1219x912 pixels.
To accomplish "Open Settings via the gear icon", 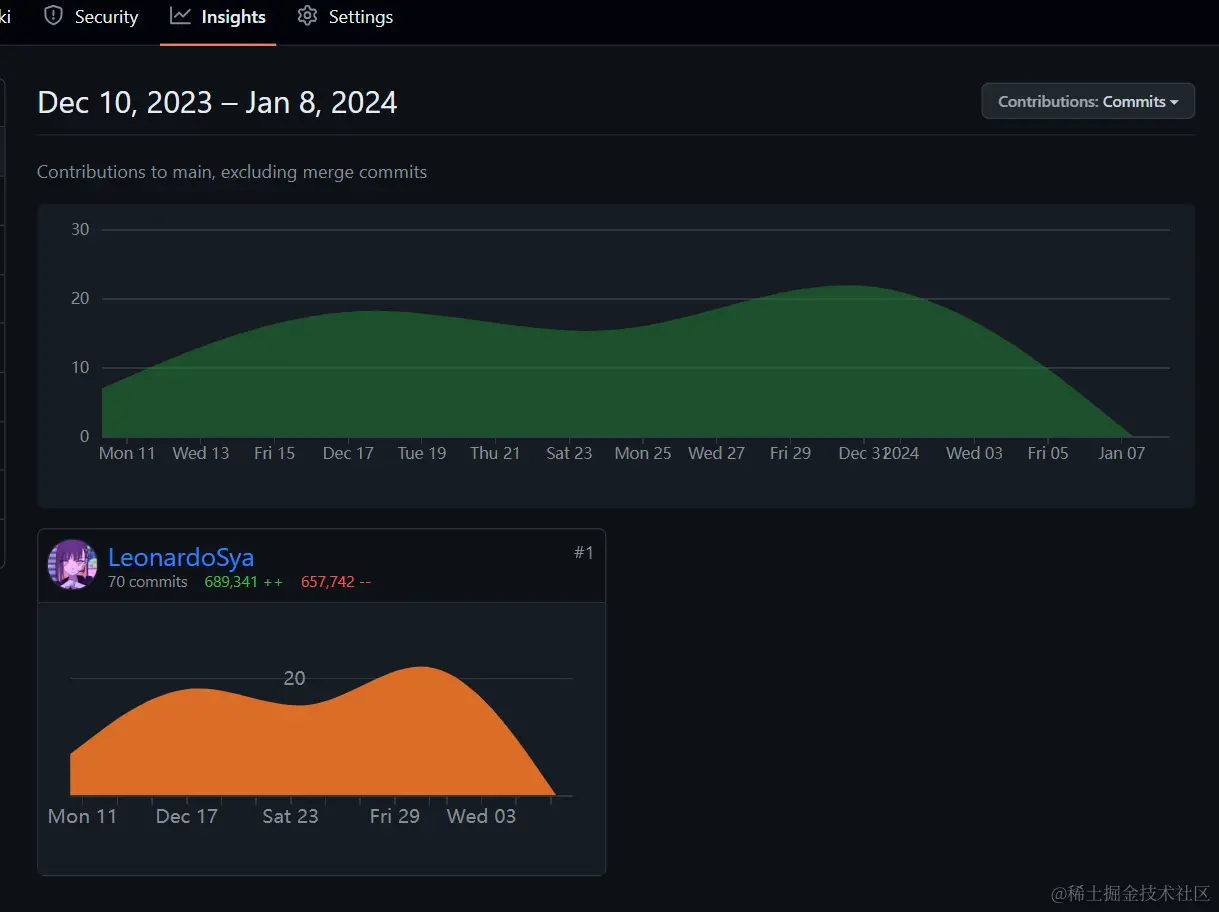I will (x=306, y=17).
